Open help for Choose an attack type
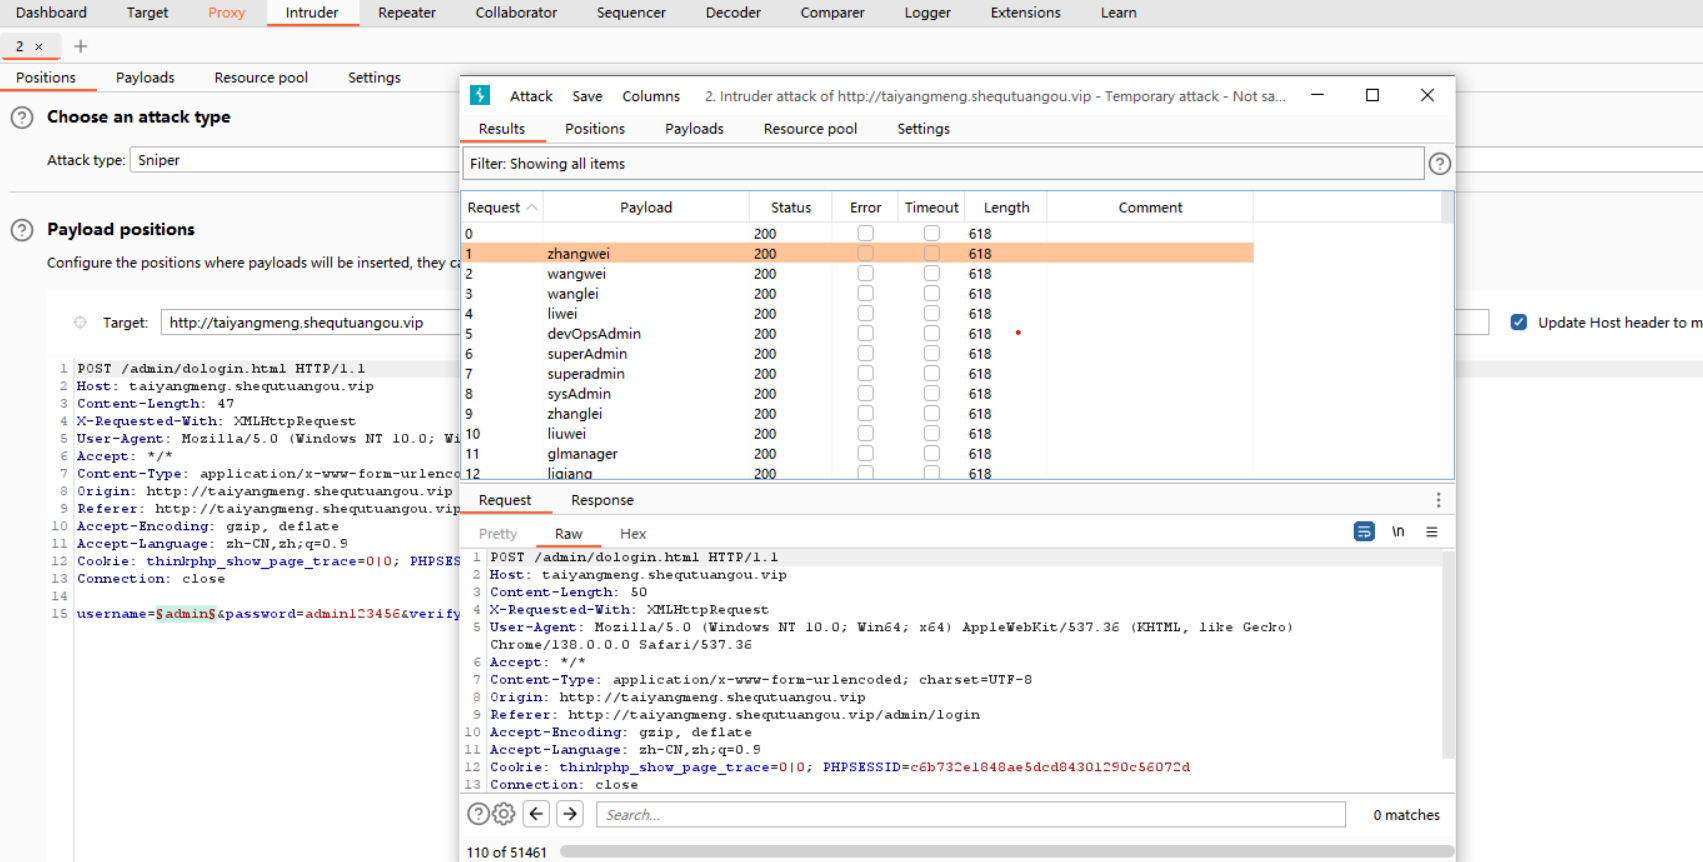The height and width of the screenshot is (862, 1703). click(21, 117)
